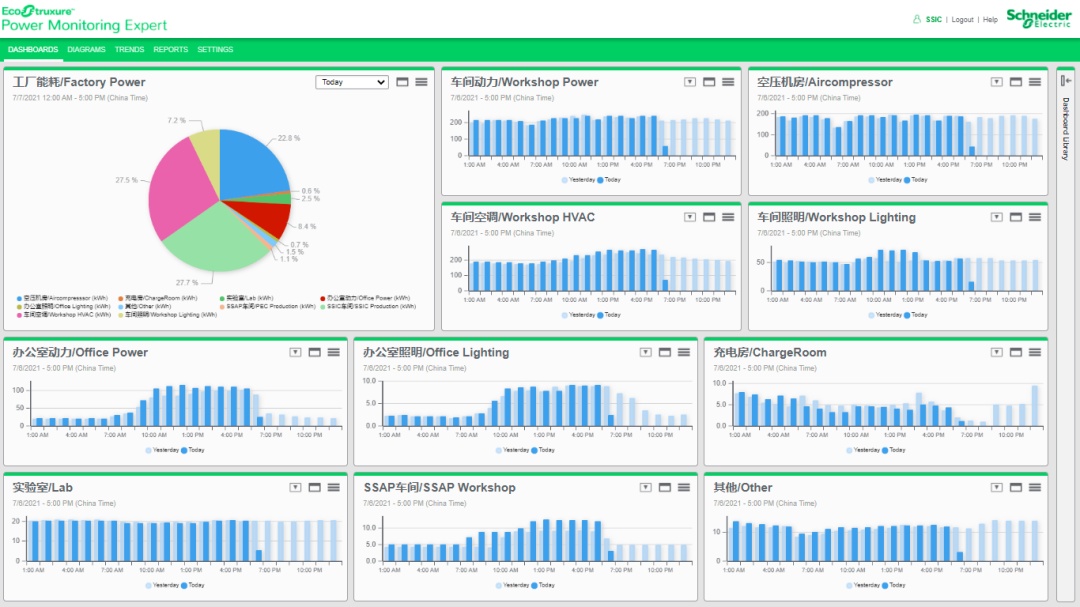
Task: Click the SSIC user account link
Action: [933, 19]
